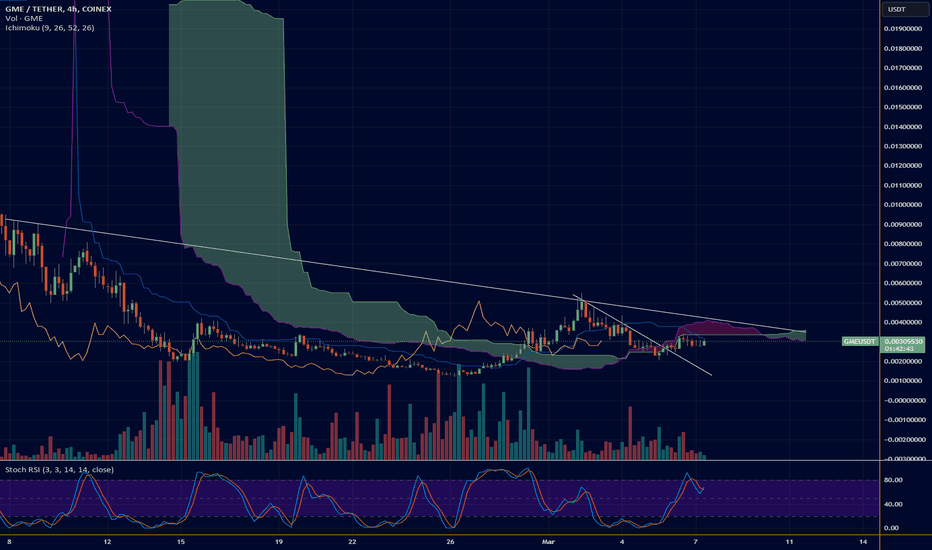
Task: Click 0.00100000 on price axis
Action: (x=903, y=381)
